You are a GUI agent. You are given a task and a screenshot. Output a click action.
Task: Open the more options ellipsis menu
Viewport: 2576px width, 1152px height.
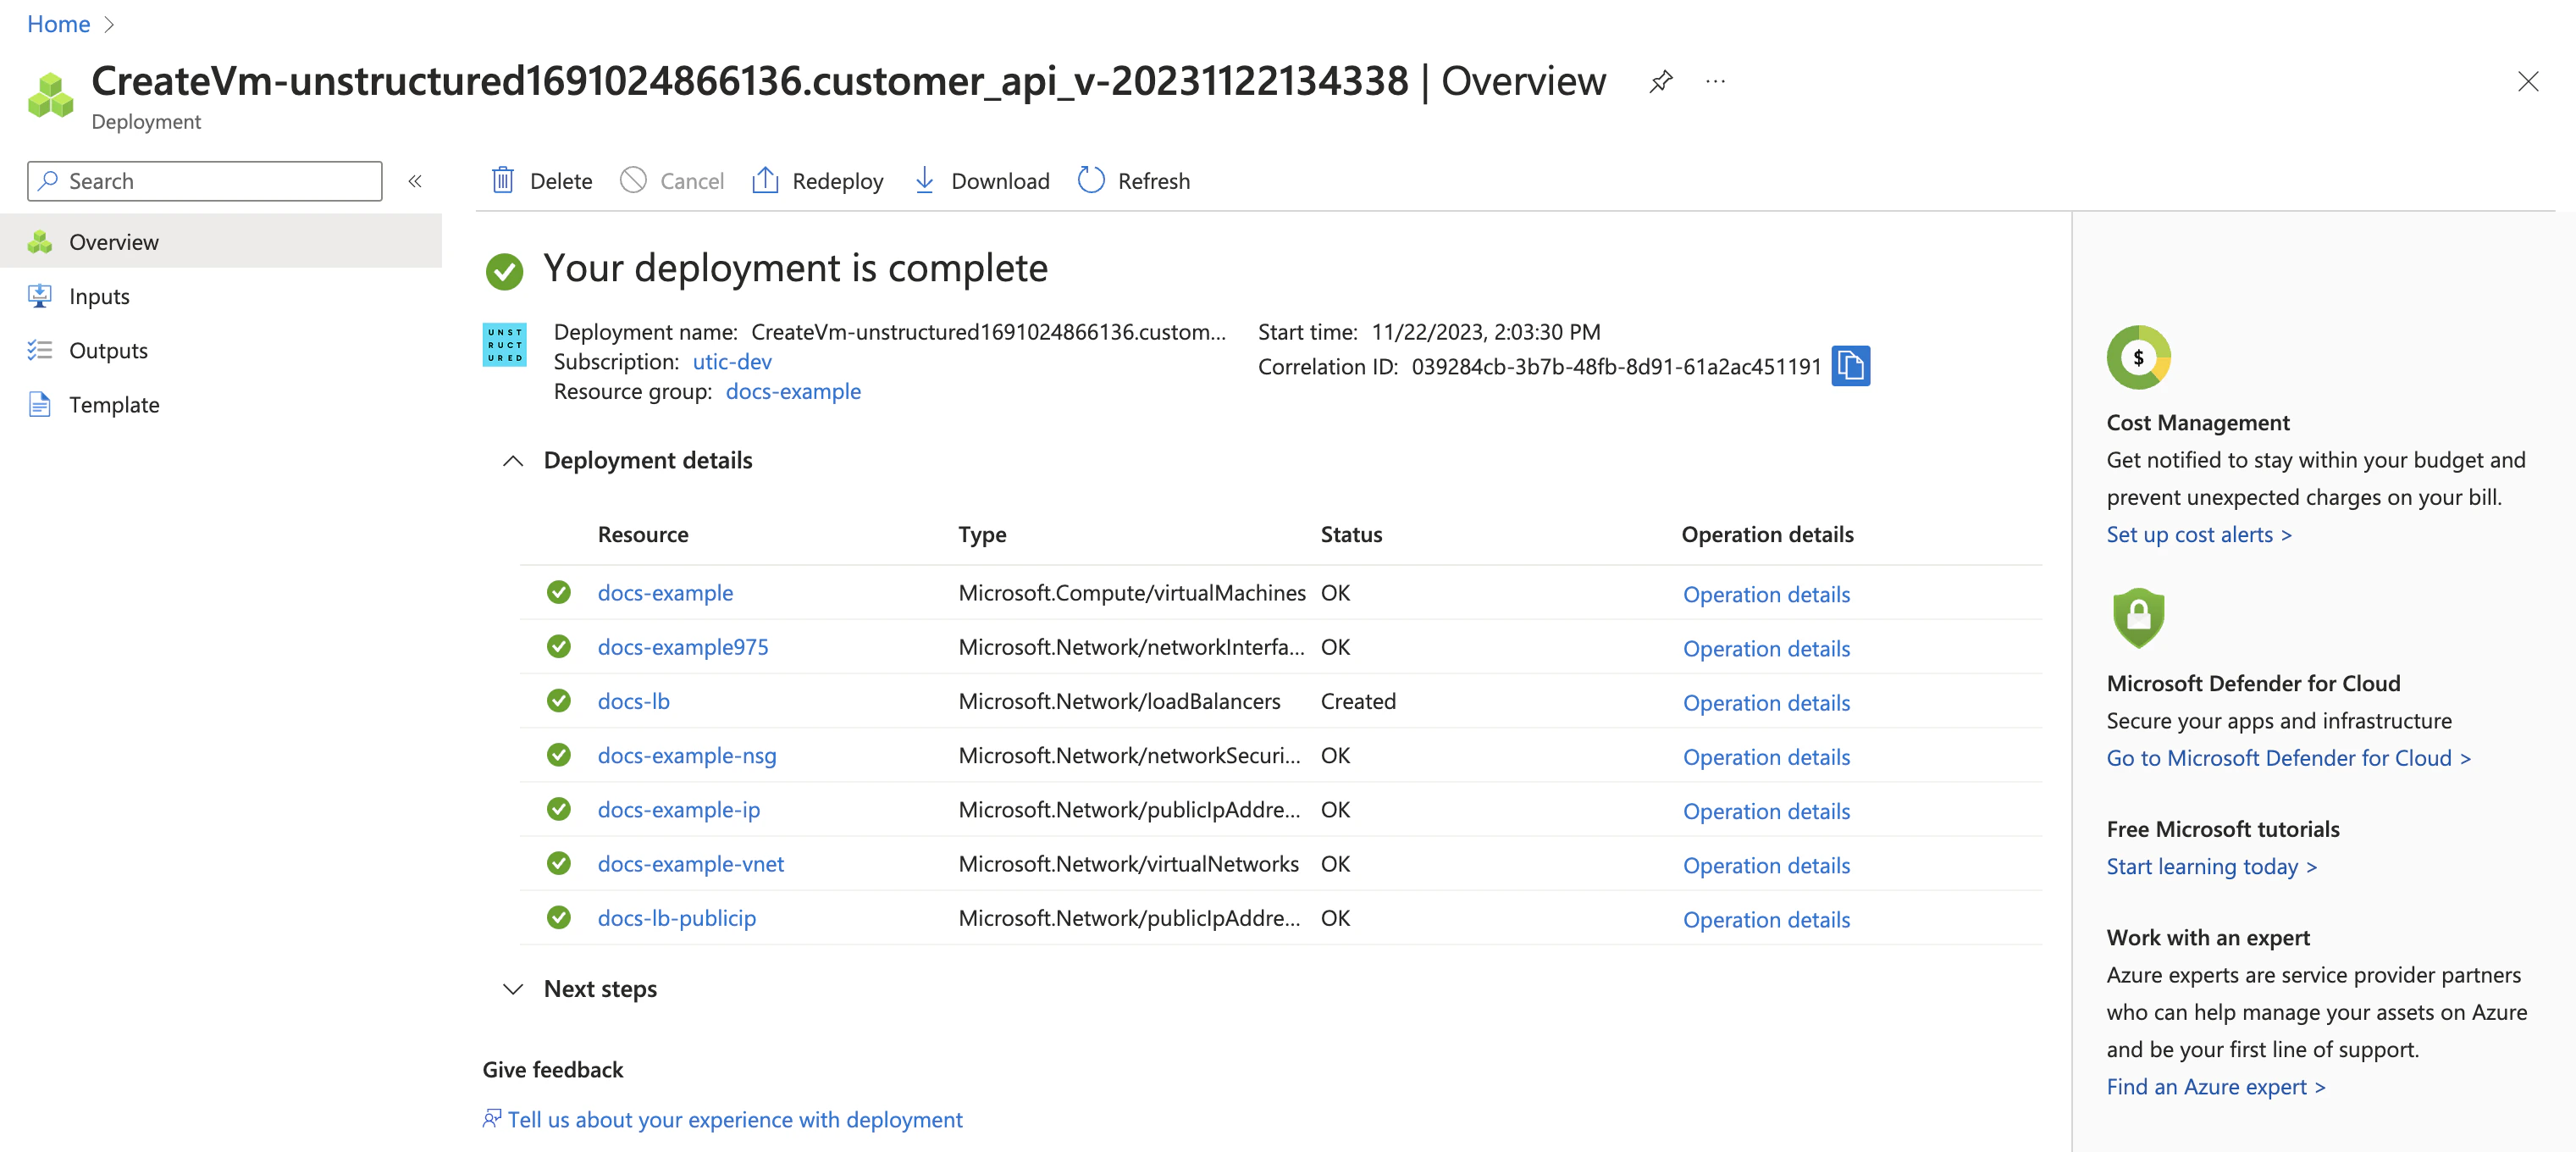[x=1715, y=81]
